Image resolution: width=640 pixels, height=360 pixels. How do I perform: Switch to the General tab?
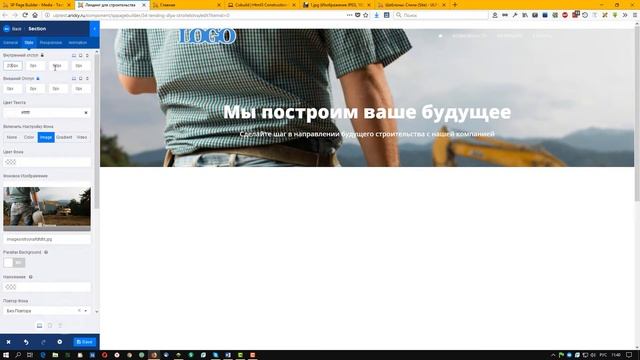(x=10, y=42)
